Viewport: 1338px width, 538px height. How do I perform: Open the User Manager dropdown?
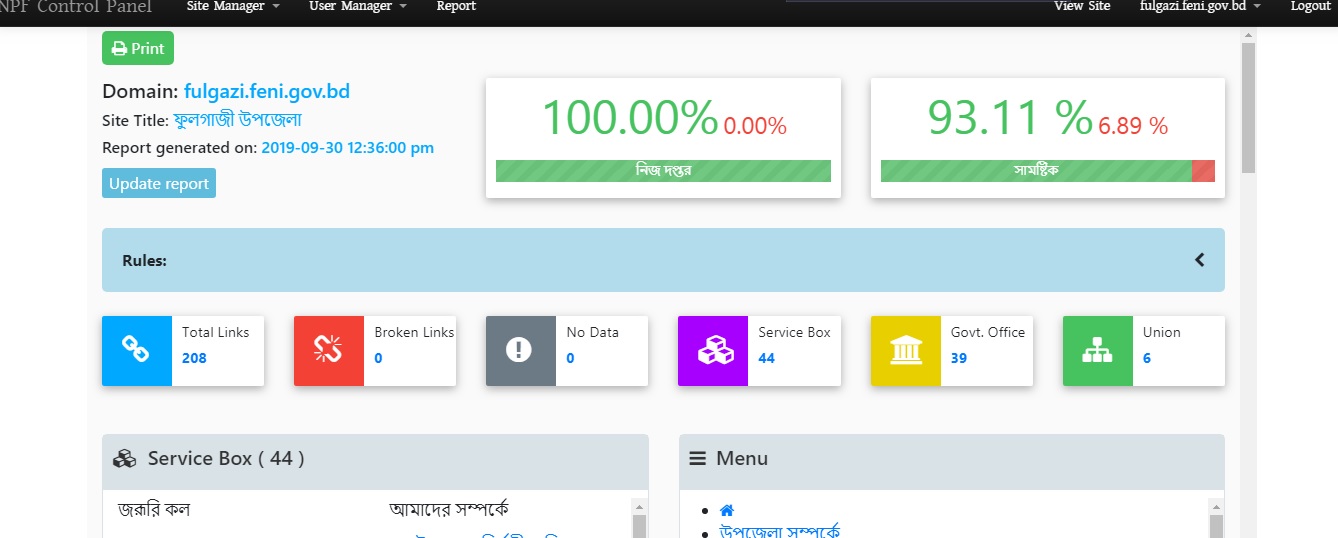pos(357,7)
